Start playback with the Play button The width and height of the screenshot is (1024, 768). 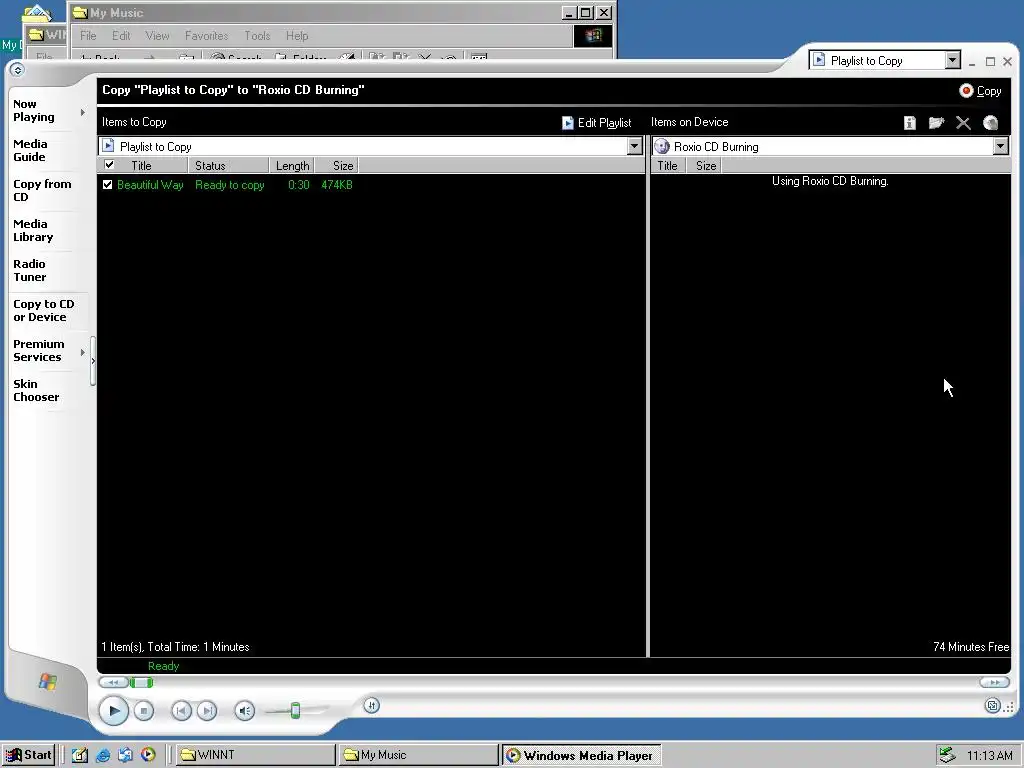[x=114, y=711]
